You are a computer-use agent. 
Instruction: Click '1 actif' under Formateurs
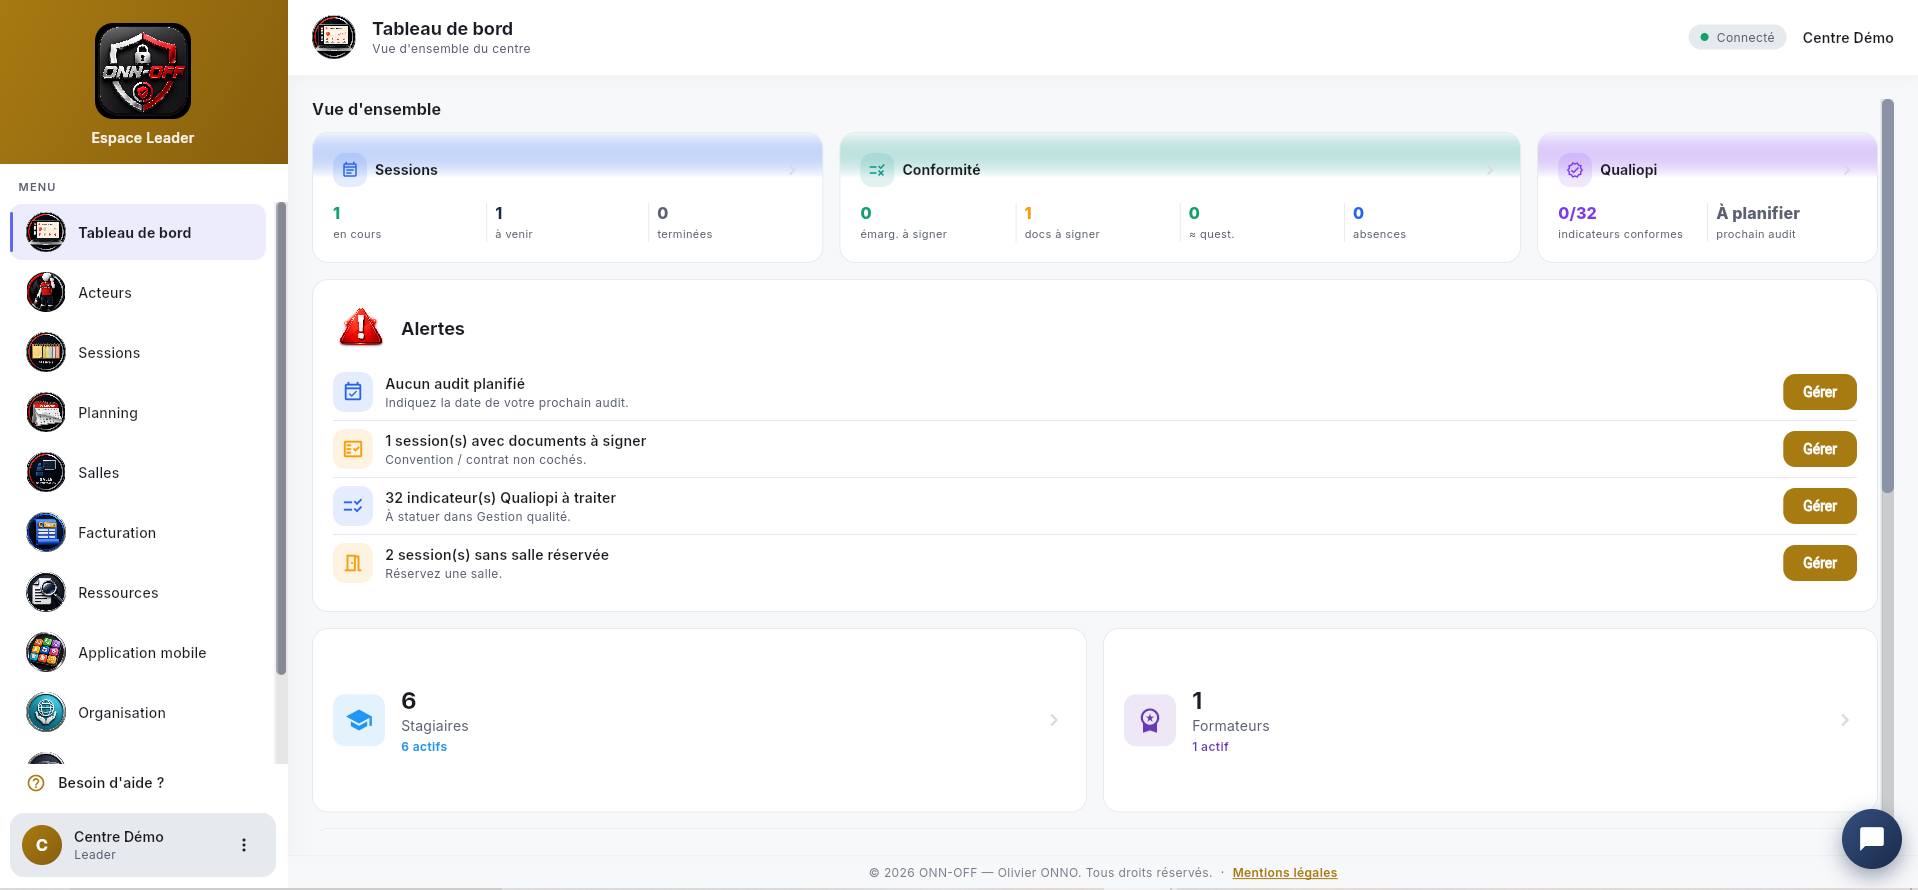[x=1210, y=747]
